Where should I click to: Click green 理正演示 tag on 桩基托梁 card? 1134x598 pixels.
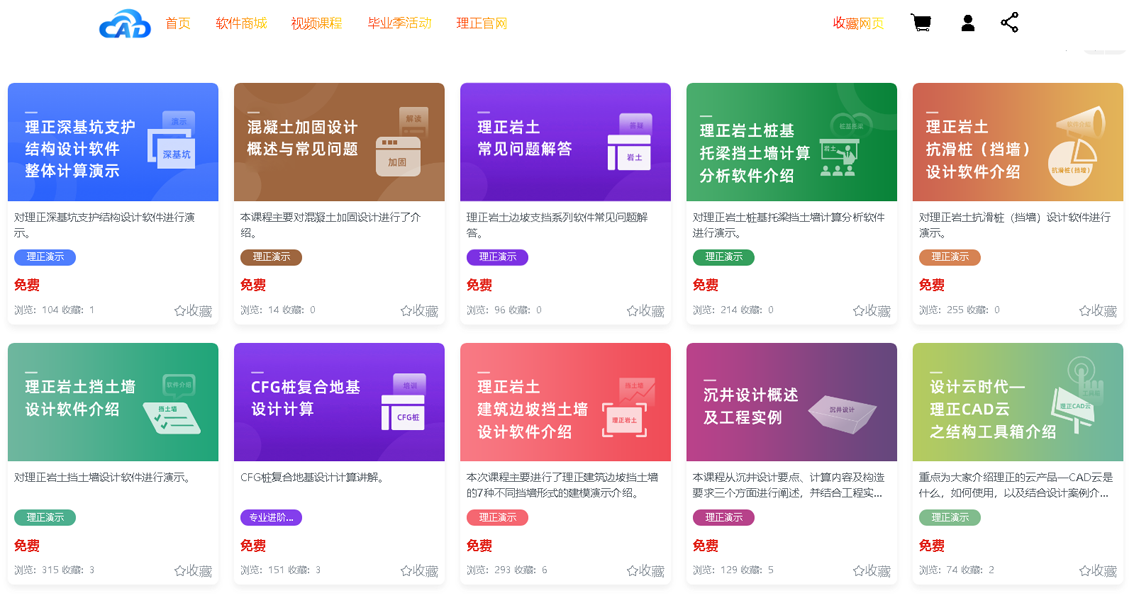[724, 257]
